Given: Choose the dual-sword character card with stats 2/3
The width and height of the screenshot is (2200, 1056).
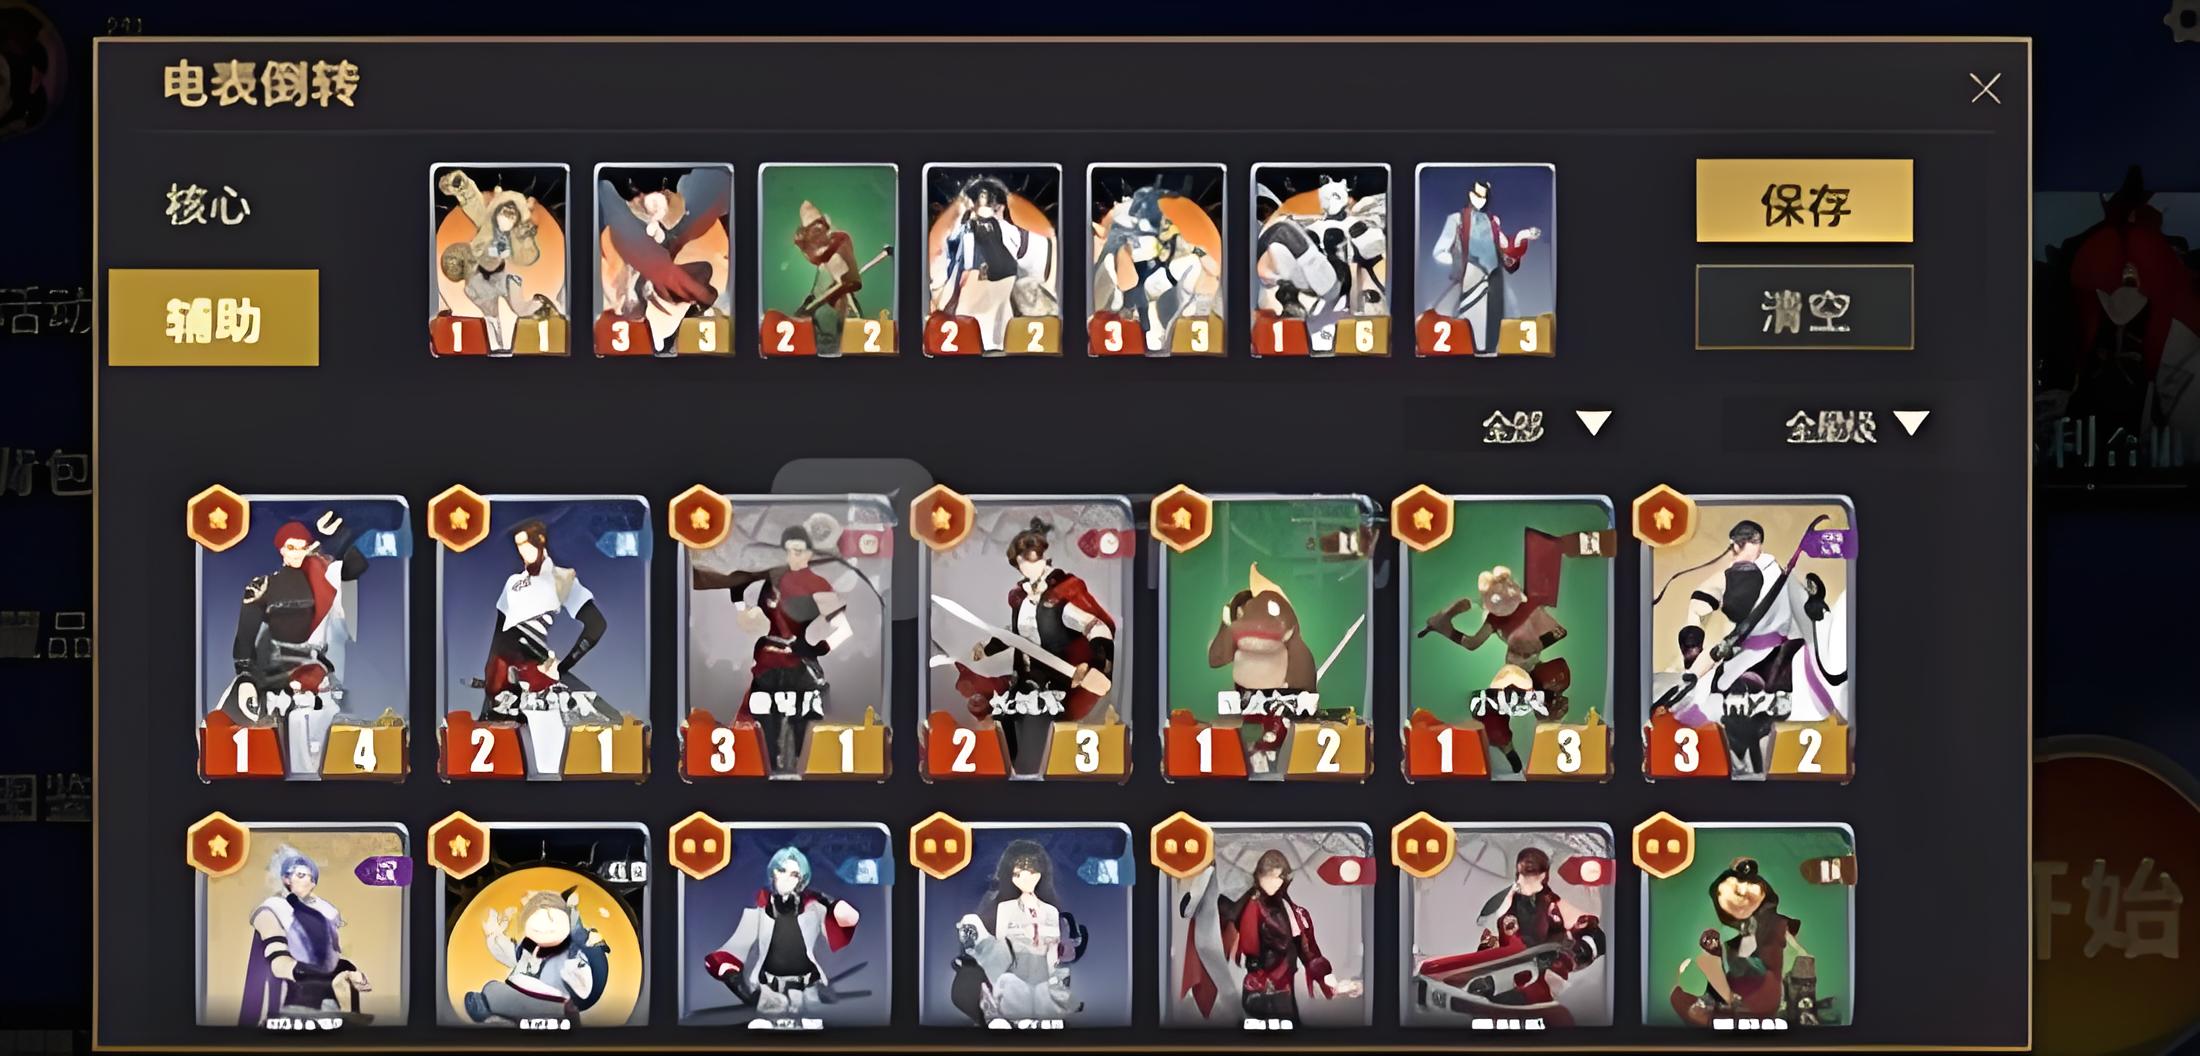Looking at the screenshot, I should point(1025,638).
